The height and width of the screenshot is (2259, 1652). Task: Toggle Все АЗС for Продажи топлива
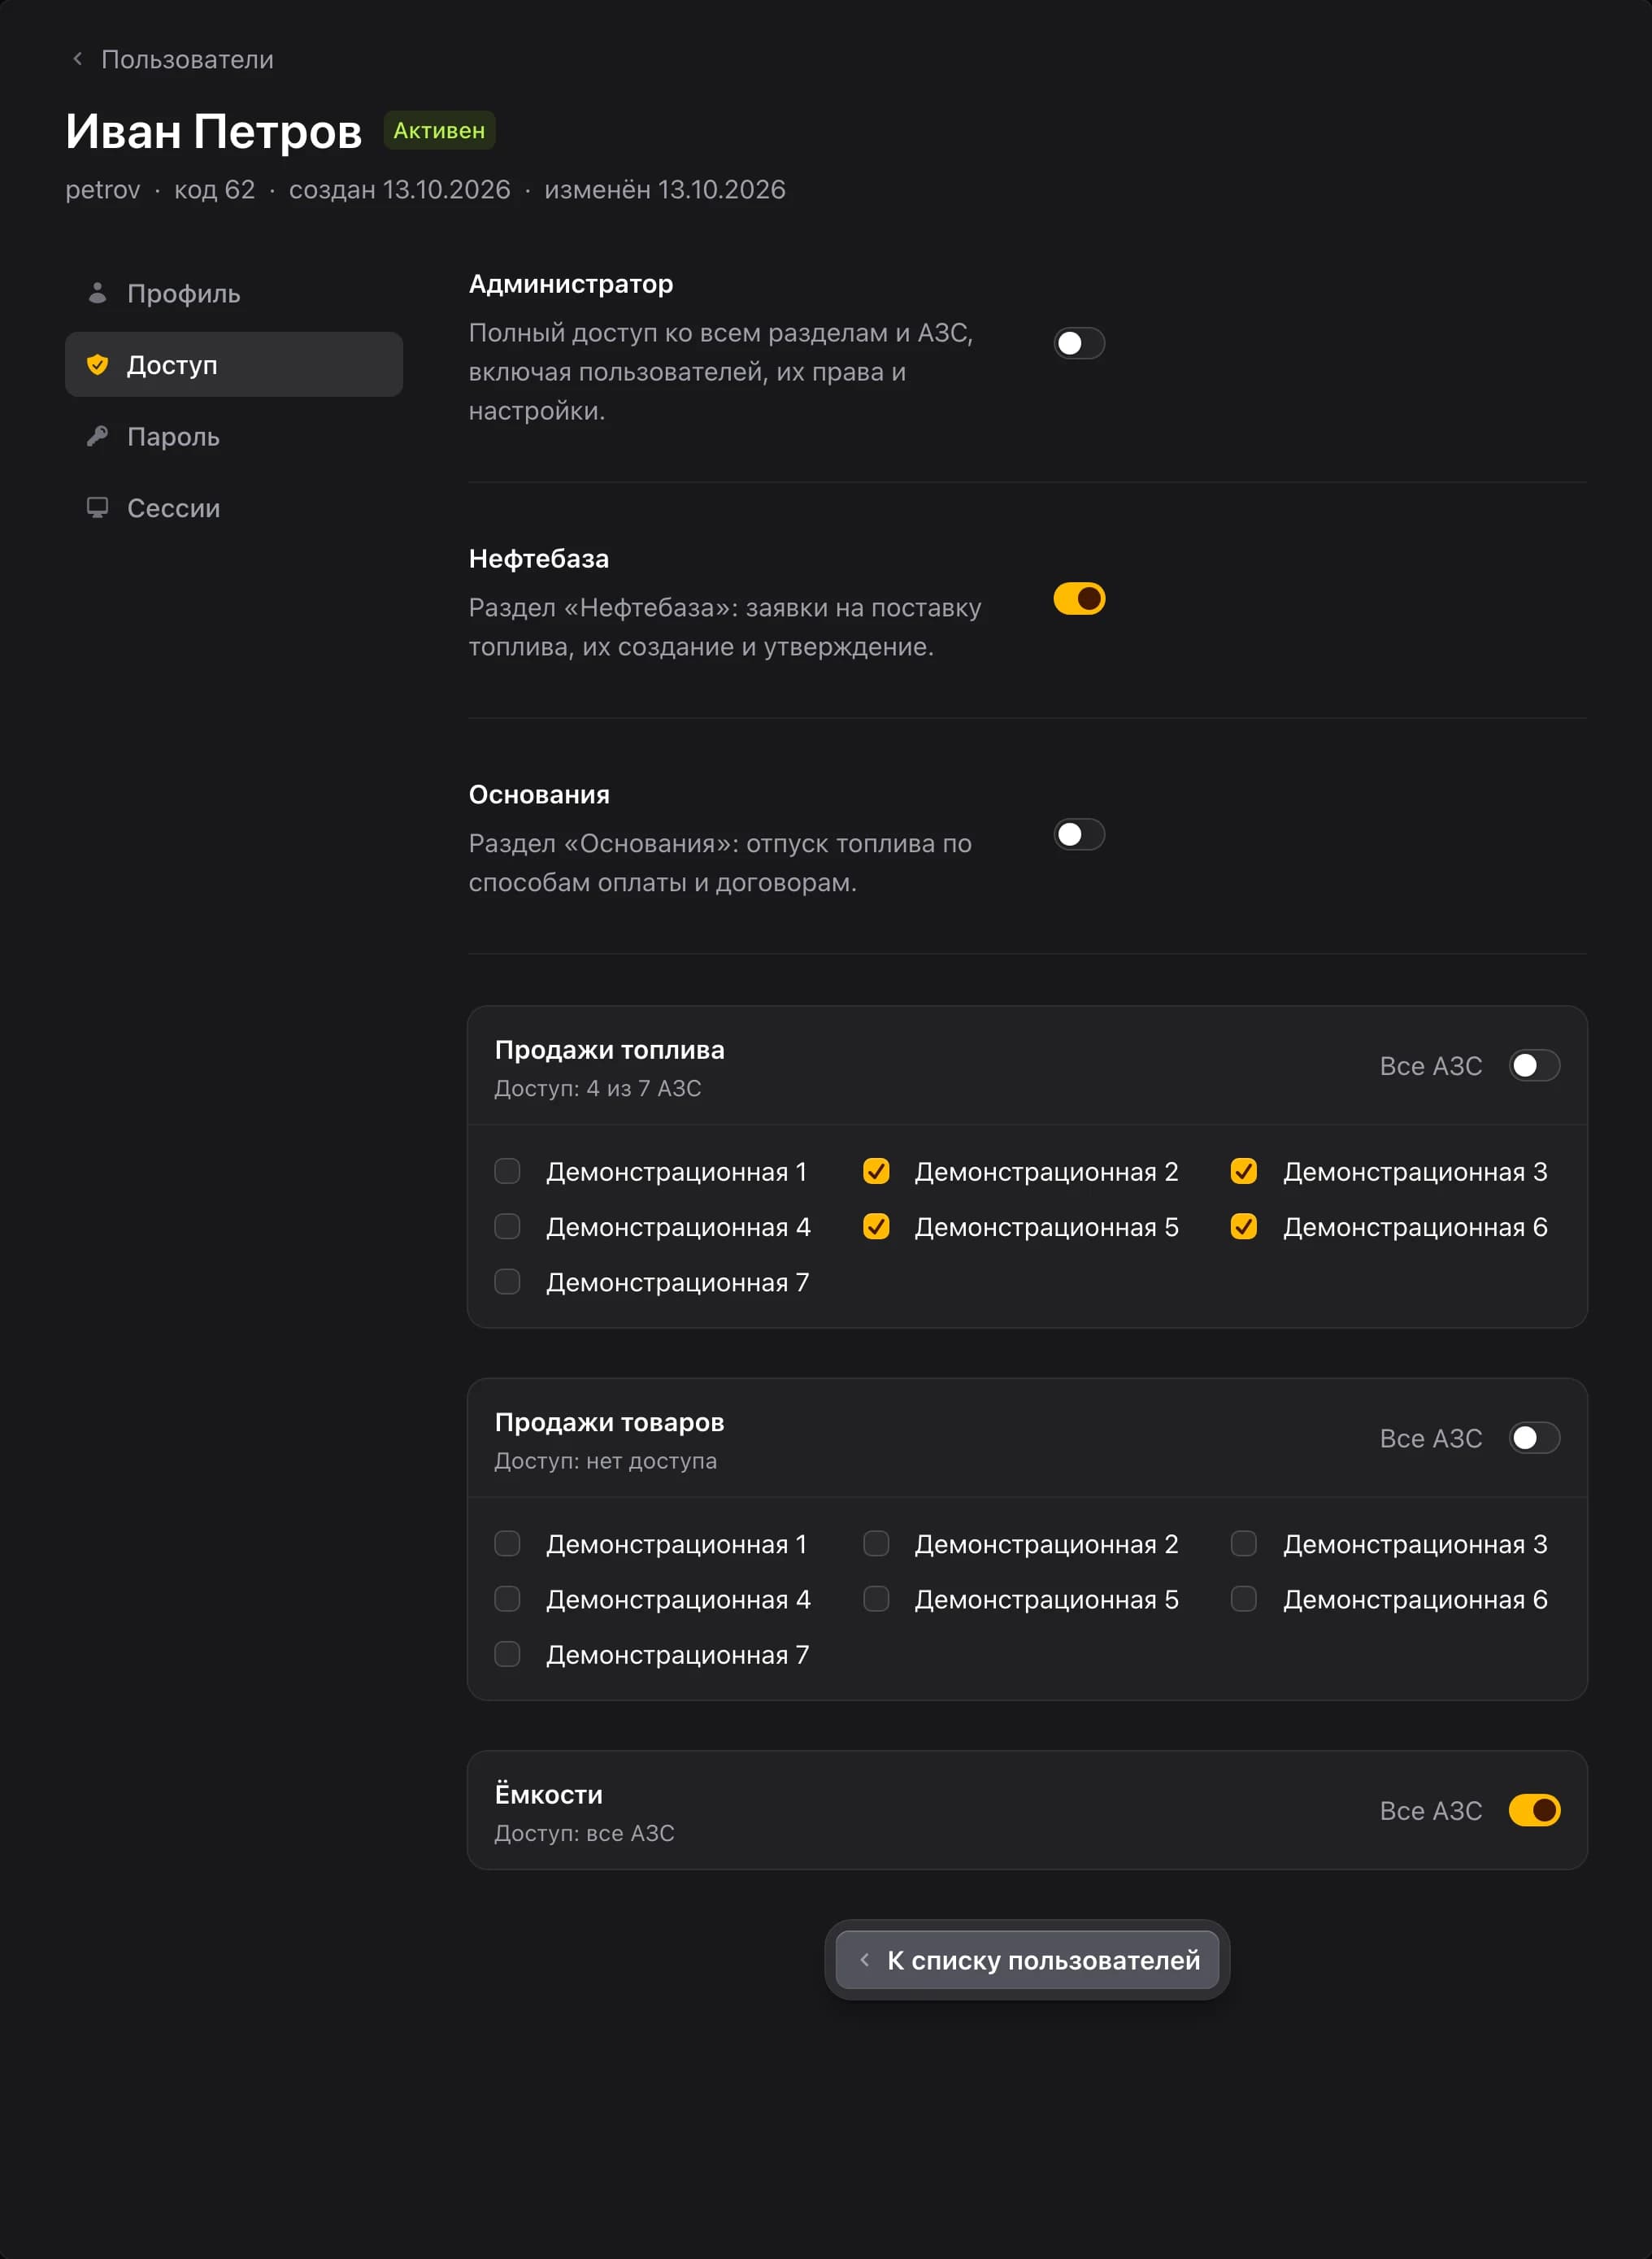coord(1534,1065)
